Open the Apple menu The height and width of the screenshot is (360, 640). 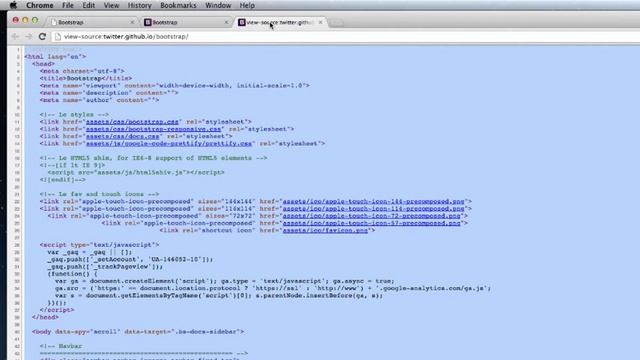pyautogui.click(x=13, y=5)
